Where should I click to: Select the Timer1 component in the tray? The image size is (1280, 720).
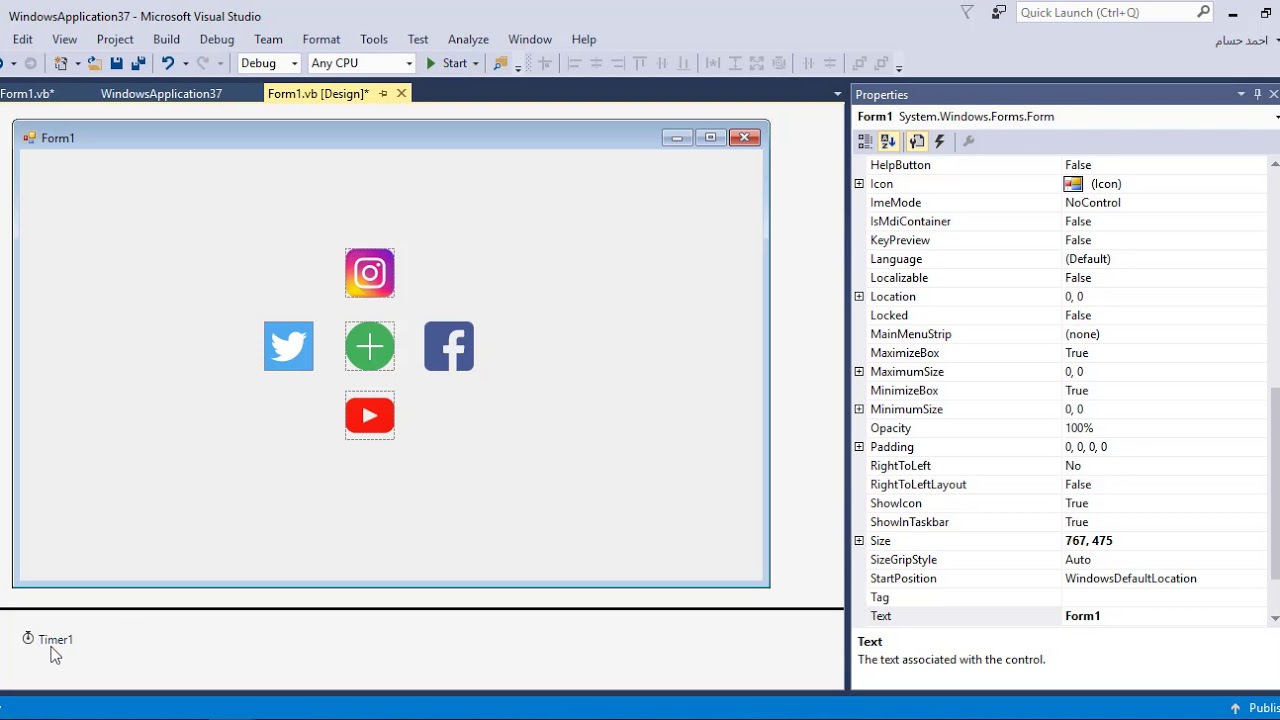[48, 639]
